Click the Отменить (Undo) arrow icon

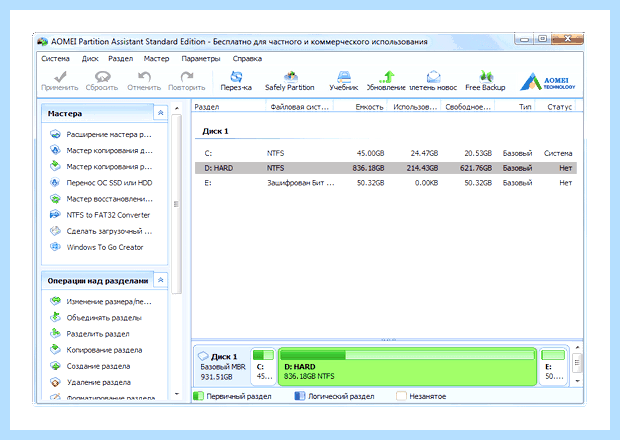(144, 76)
